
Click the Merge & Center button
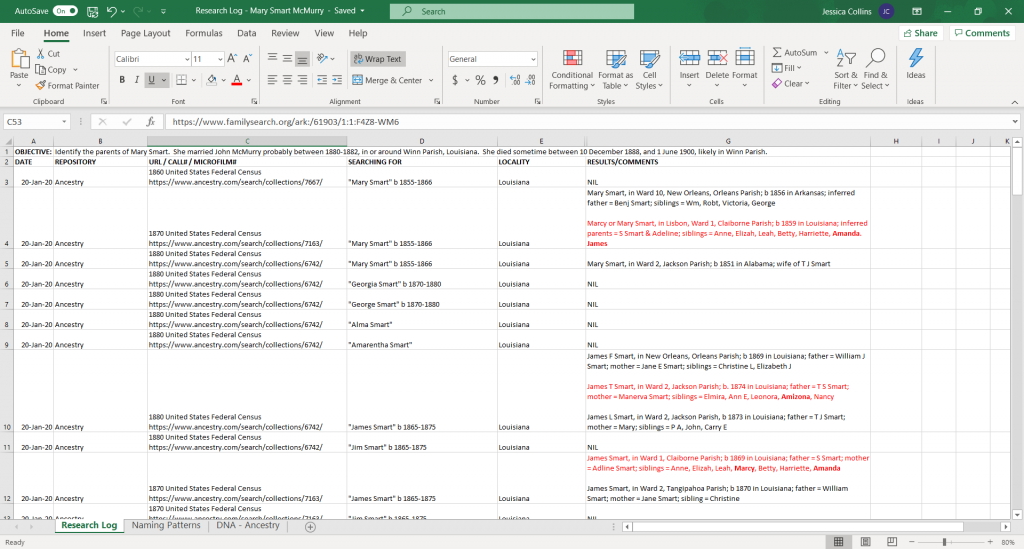(388, 80)
